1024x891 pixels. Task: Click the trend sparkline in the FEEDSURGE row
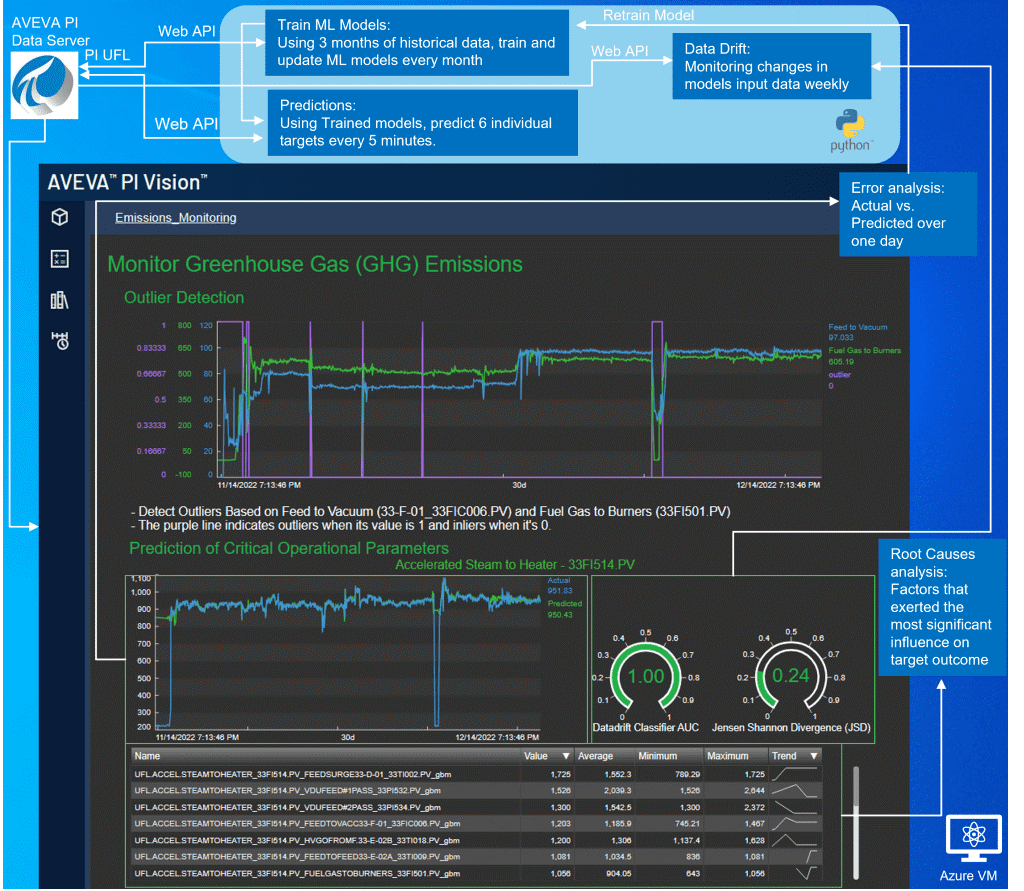794,774
